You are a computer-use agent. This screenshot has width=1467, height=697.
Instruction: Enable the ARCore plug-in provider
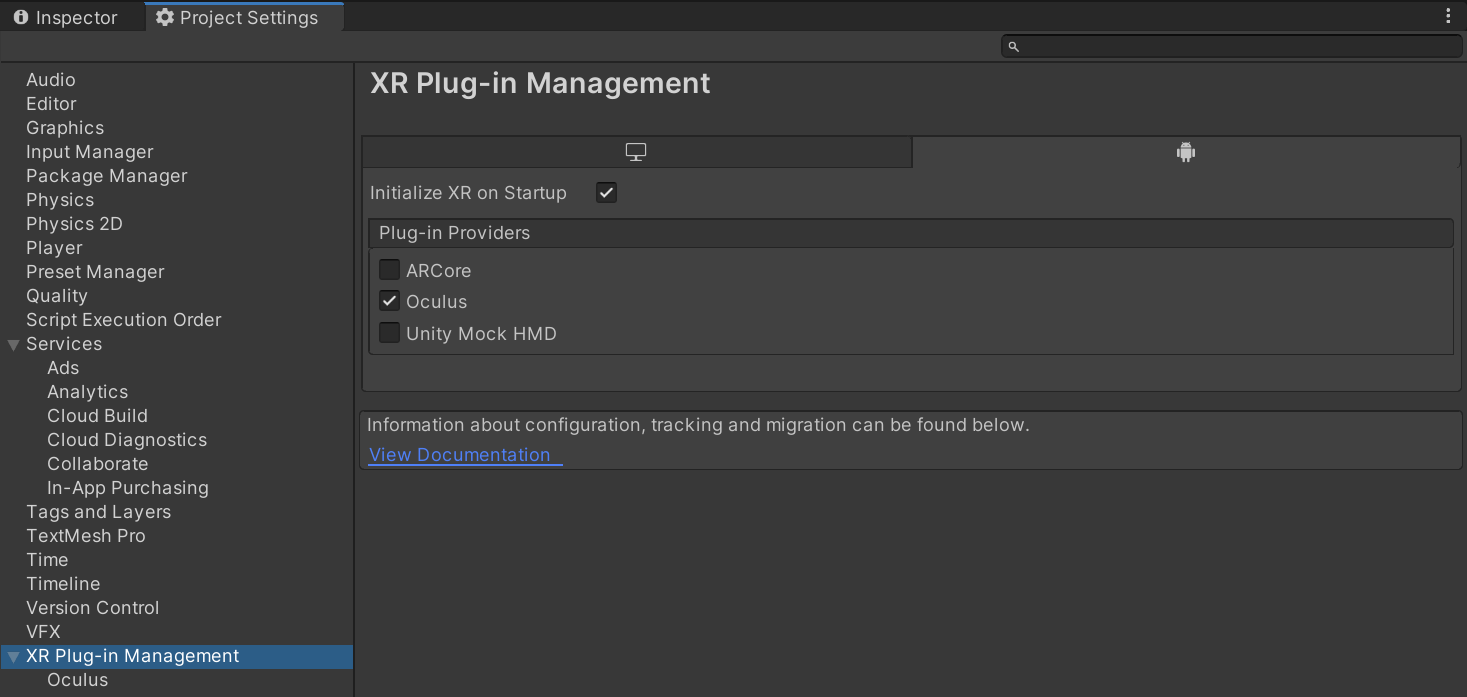(389, 270)
